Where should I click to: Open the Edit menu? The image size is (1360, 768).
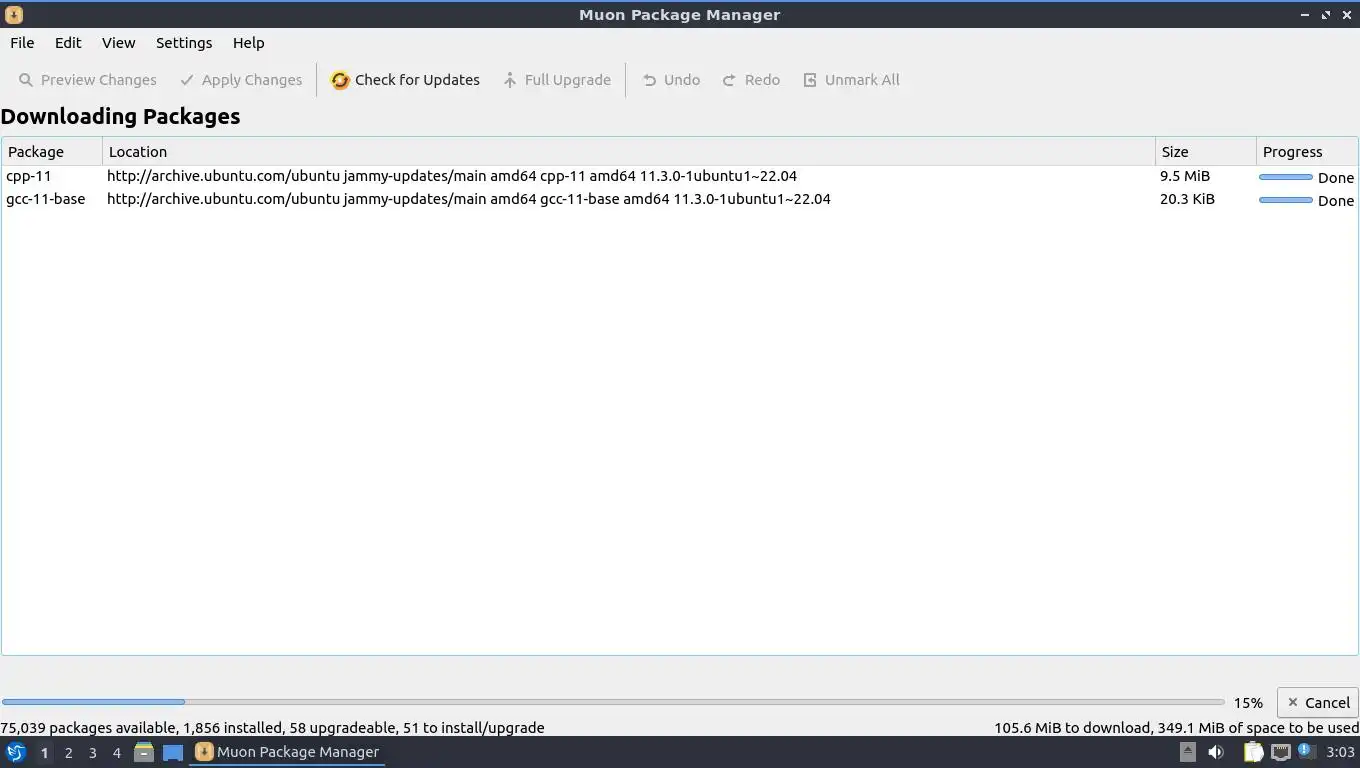(x=68, y=43)
